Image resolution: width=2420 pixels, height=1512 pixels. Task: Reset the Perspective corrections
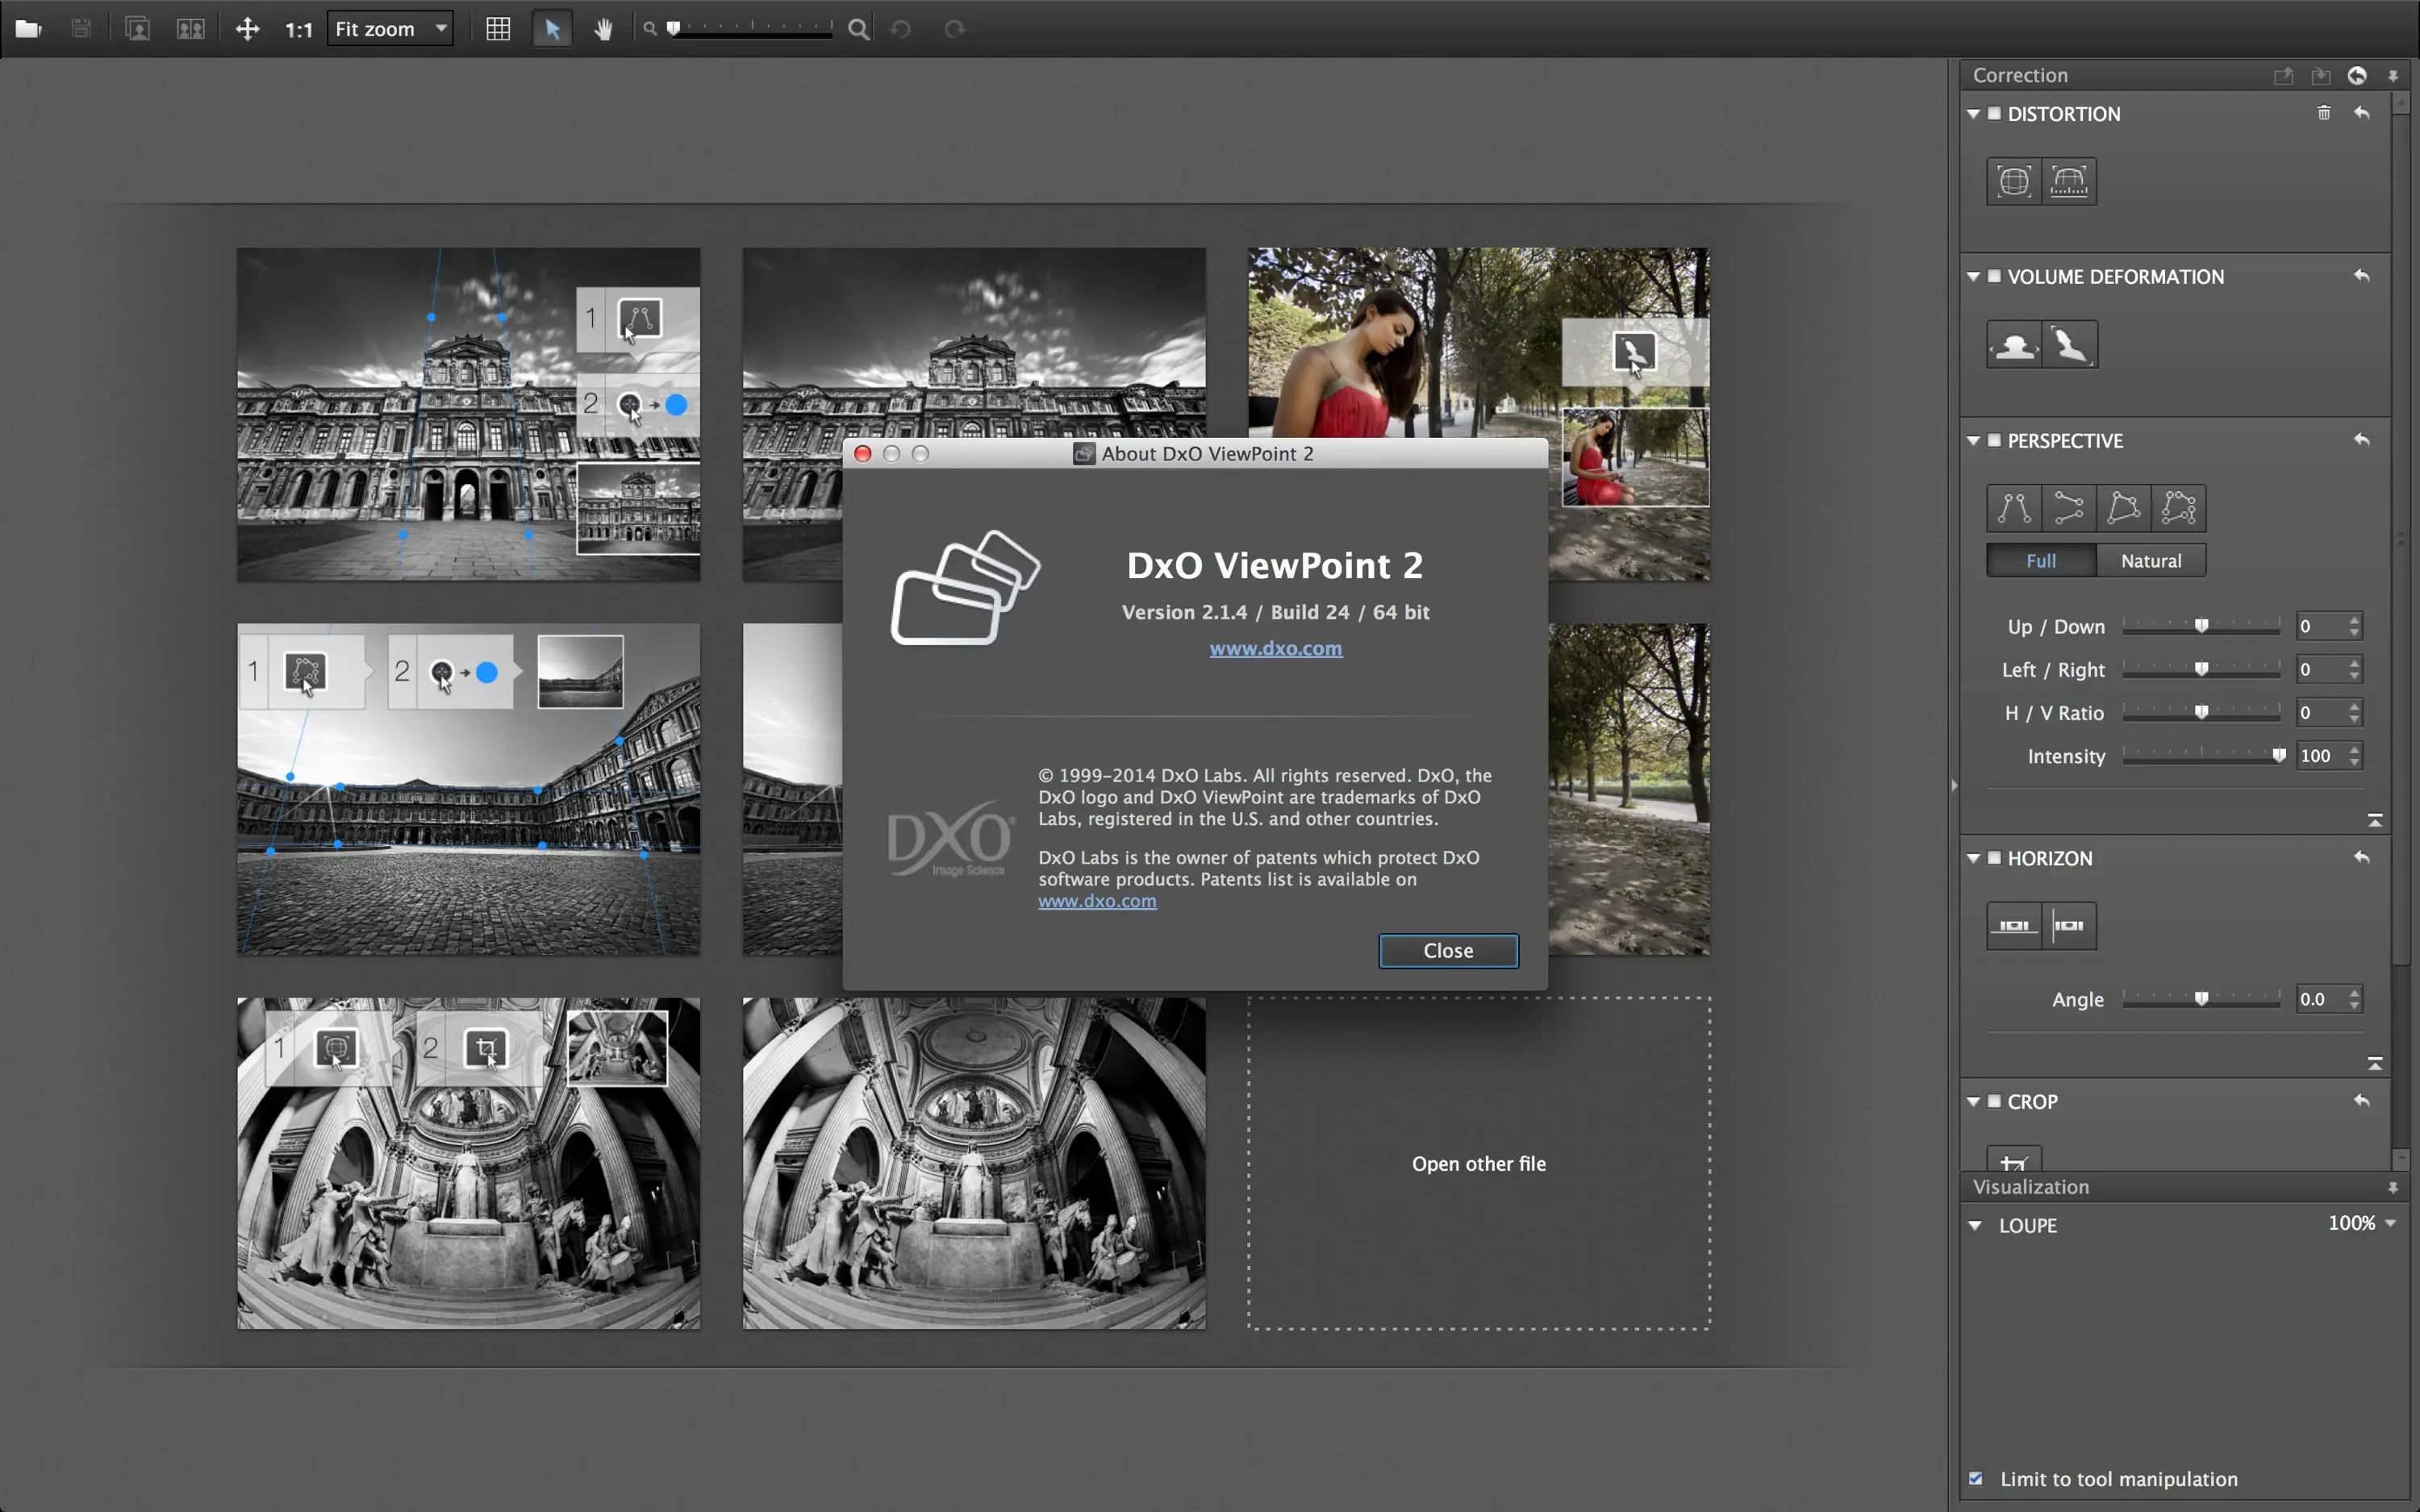coord(2361,440)
